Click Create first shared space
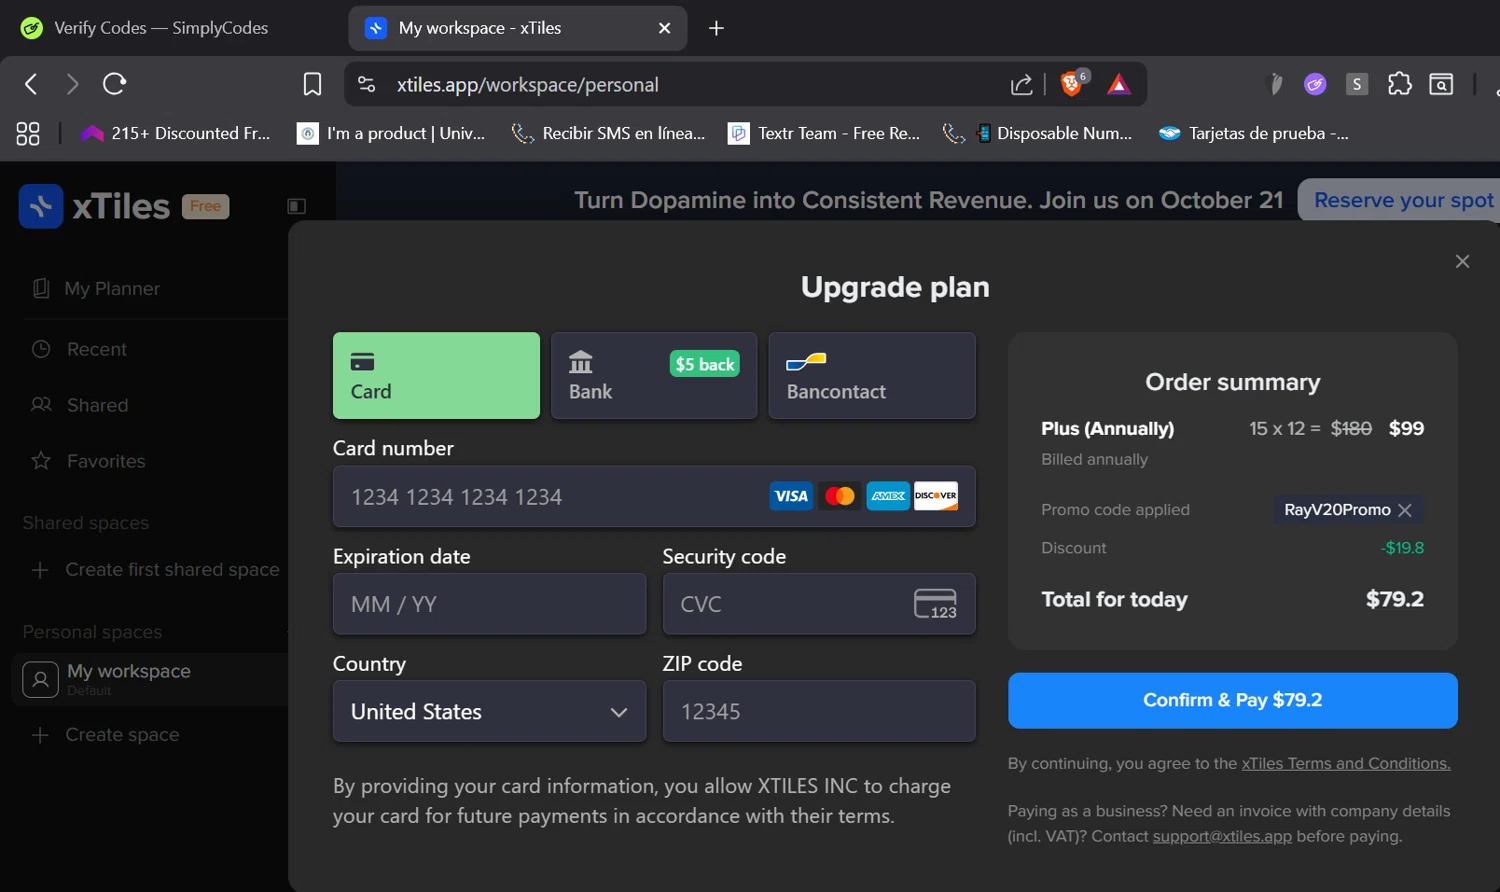Image resolution: width=1500 pixels, height=892 pixels. [x=155, y=569]
